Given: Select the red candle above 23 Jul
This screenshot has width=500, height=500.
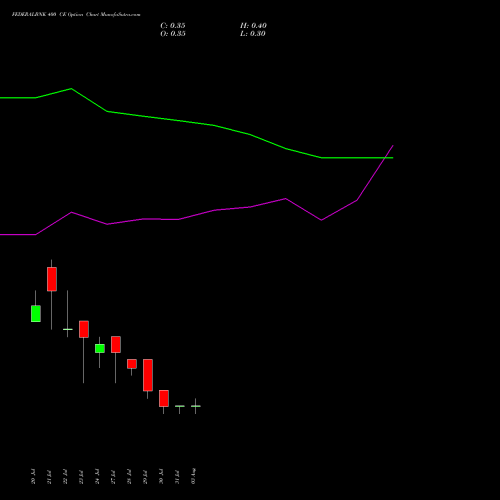Looking at the screenshot, I should click(x=84, y=329).
